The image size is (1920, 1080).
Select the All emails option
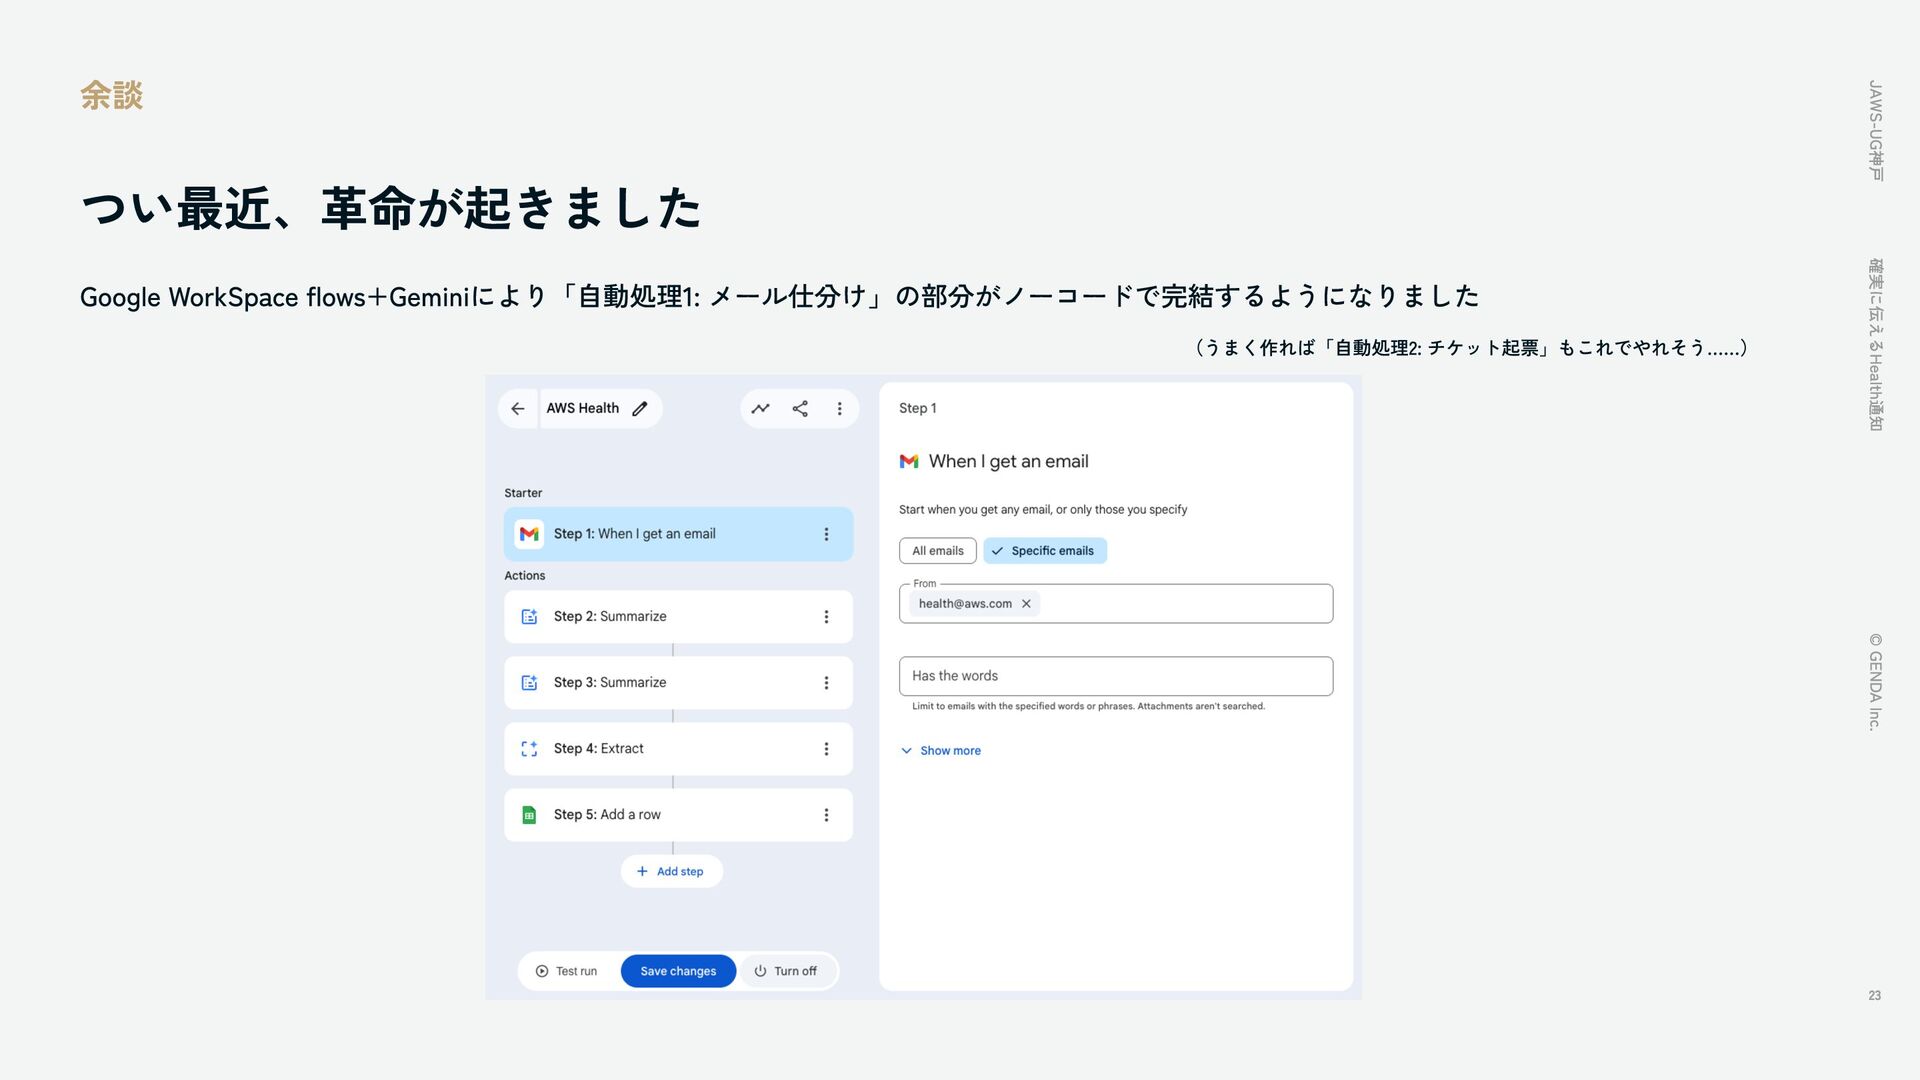point(937,551)
